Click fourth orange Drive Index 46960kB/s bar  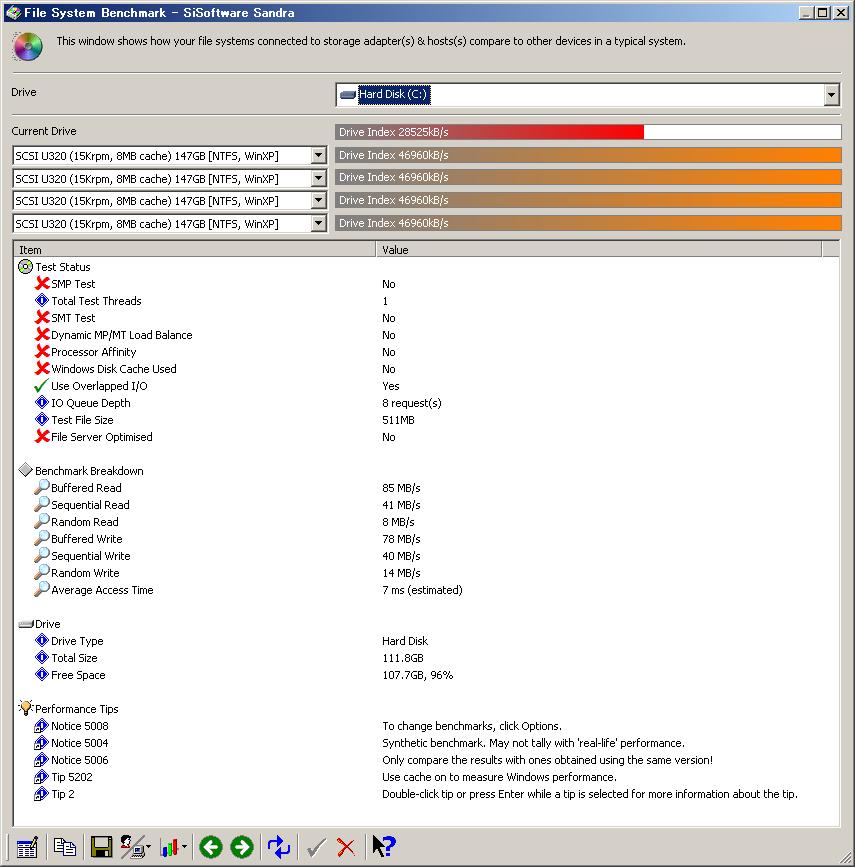point(588,223)
